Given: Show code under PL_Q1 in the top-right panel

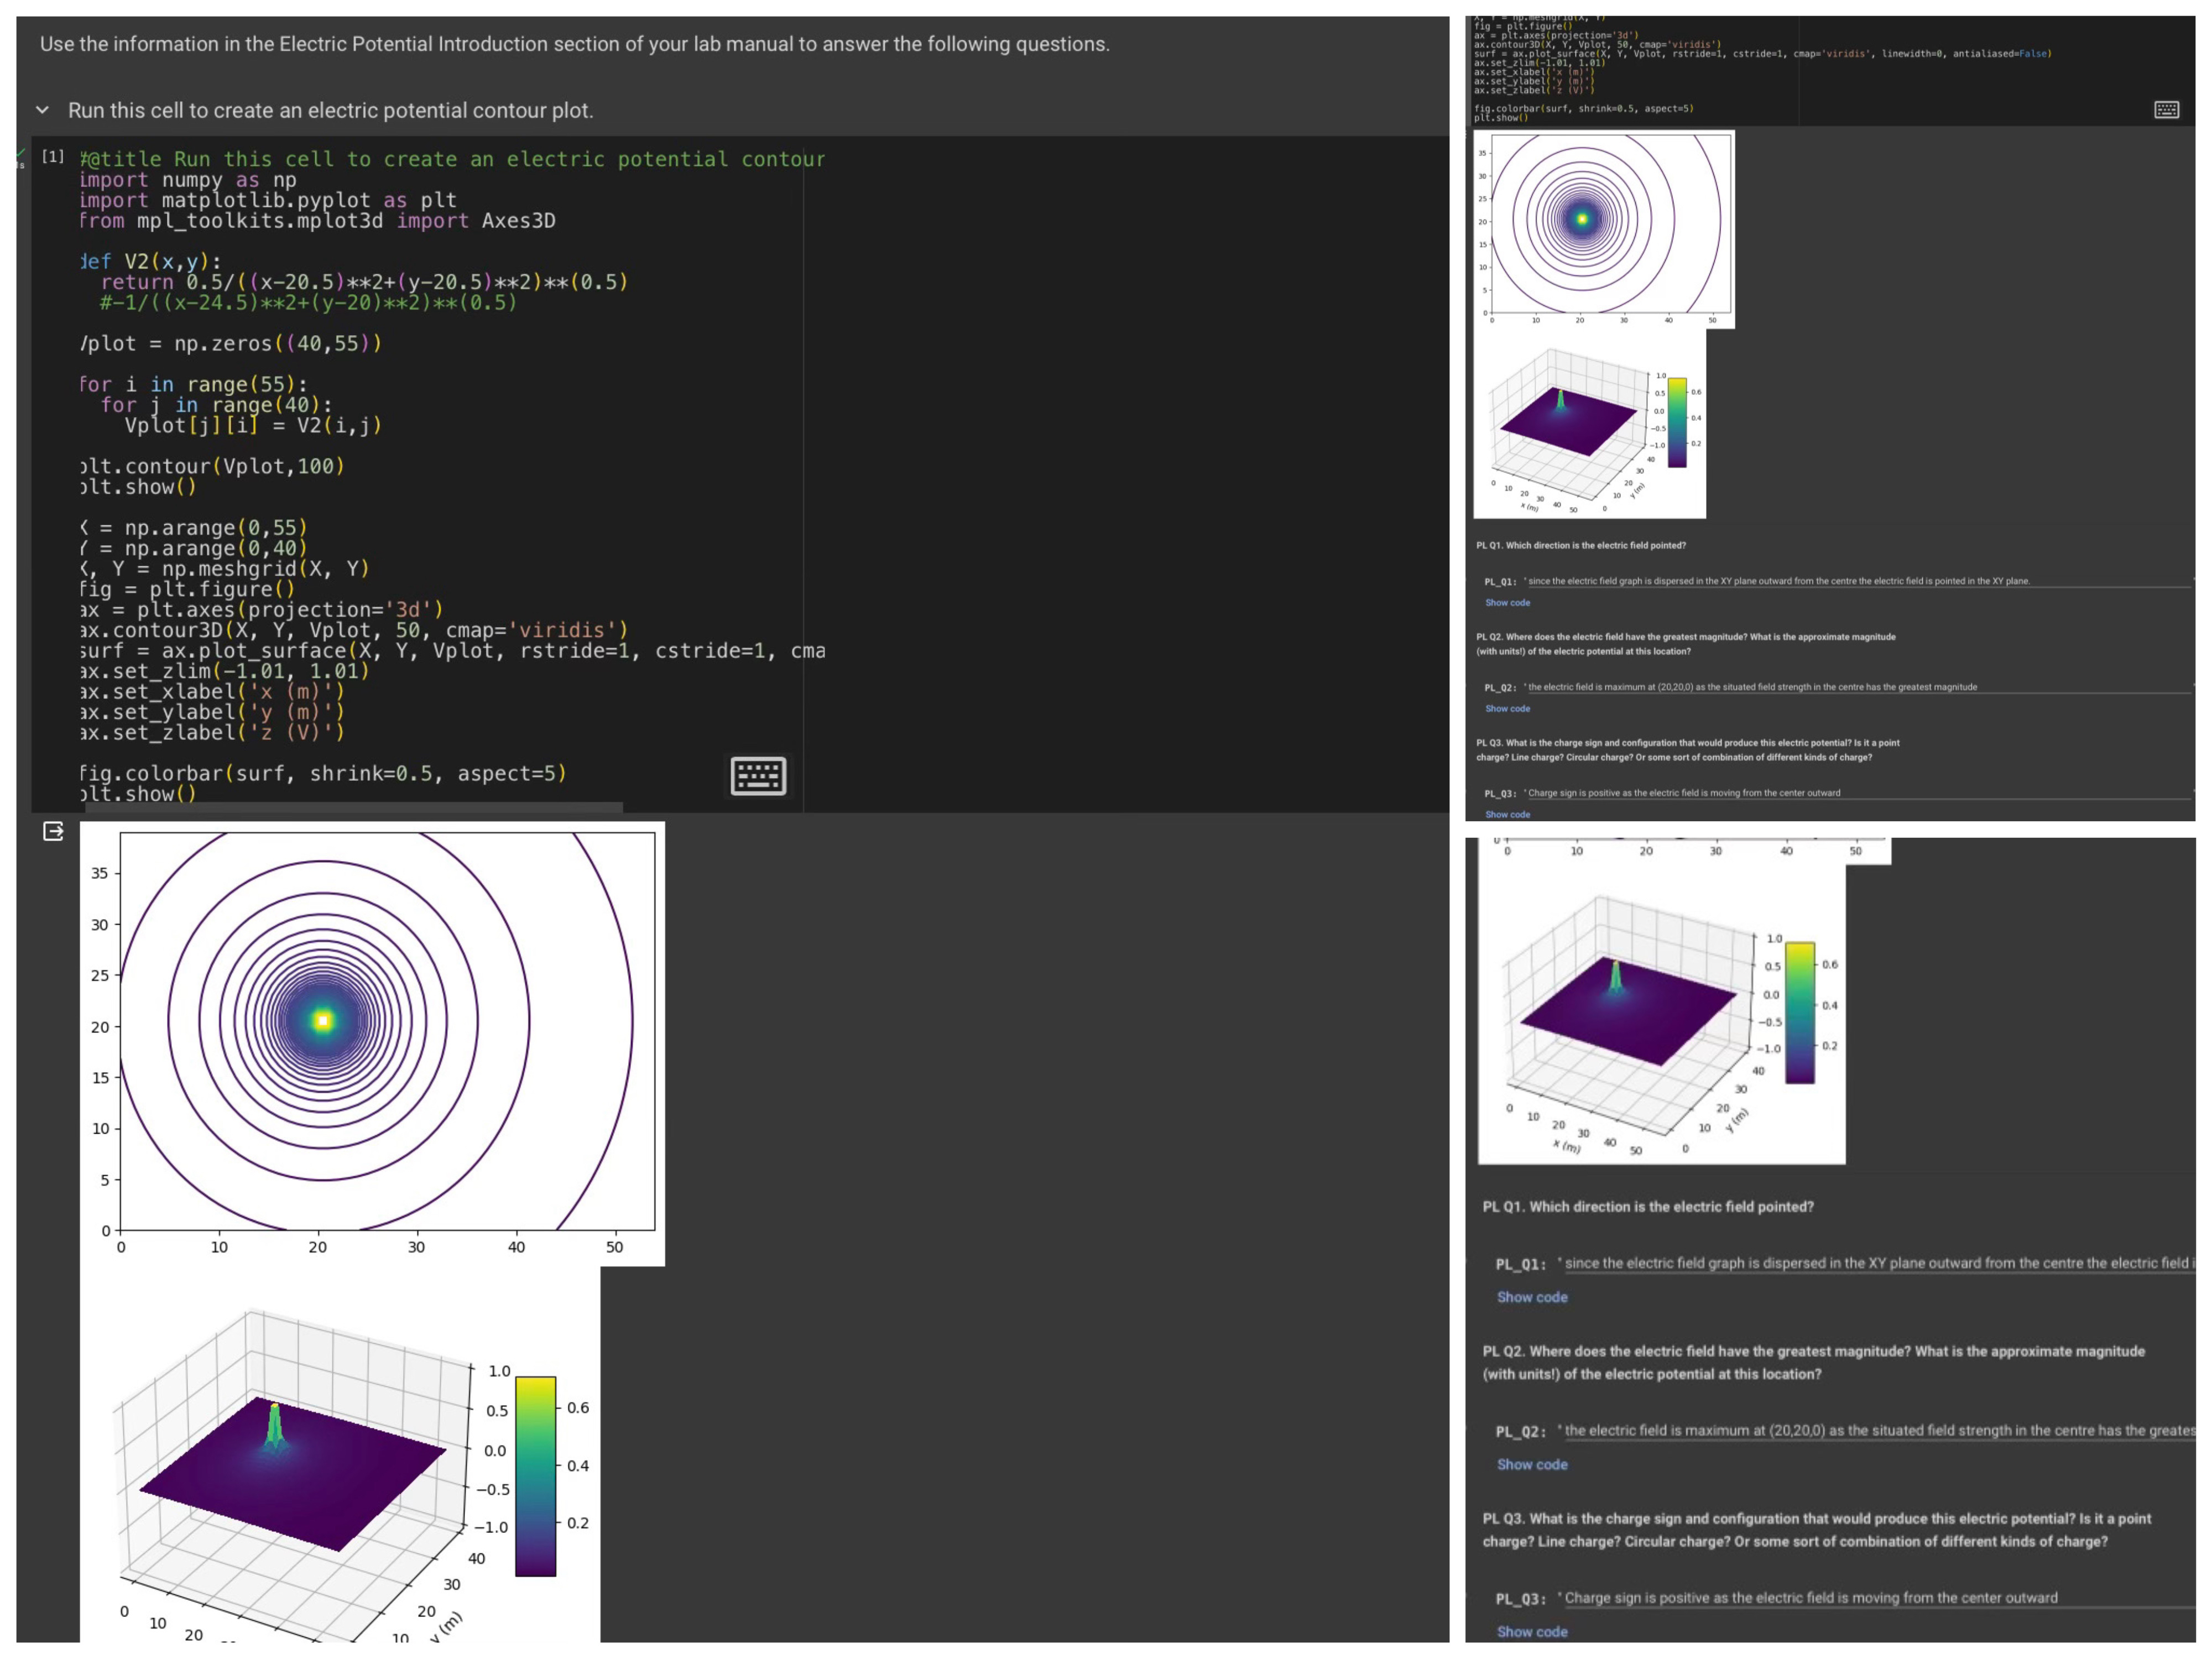Looking at the screenshot, I should [x=1507, y=603].
